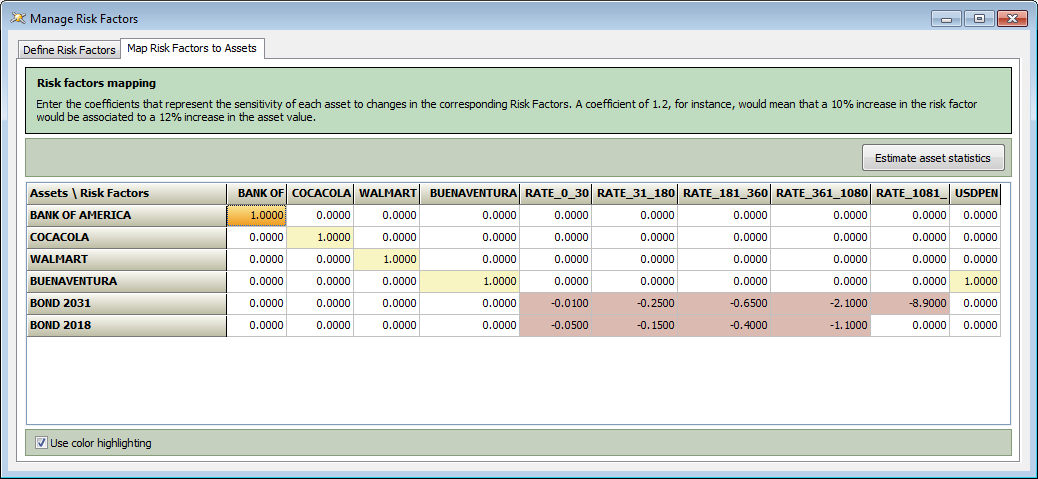Click the Assets \ Risk Factors corner header
Screen dimensions: 1038x479
coord(126,193)
